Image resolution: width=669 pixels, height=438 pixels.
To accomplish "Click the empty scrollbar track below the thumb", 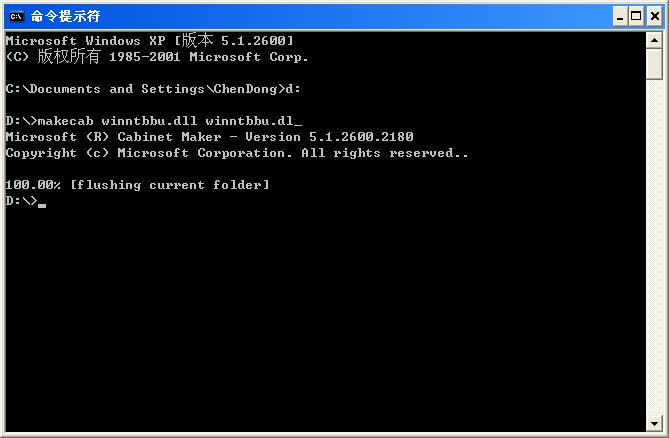I will [x=654, y=247].
